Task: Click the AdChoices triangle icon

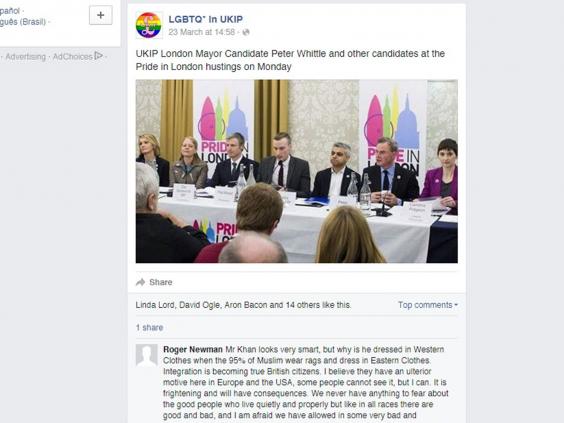Action: (x=99, y=56)
